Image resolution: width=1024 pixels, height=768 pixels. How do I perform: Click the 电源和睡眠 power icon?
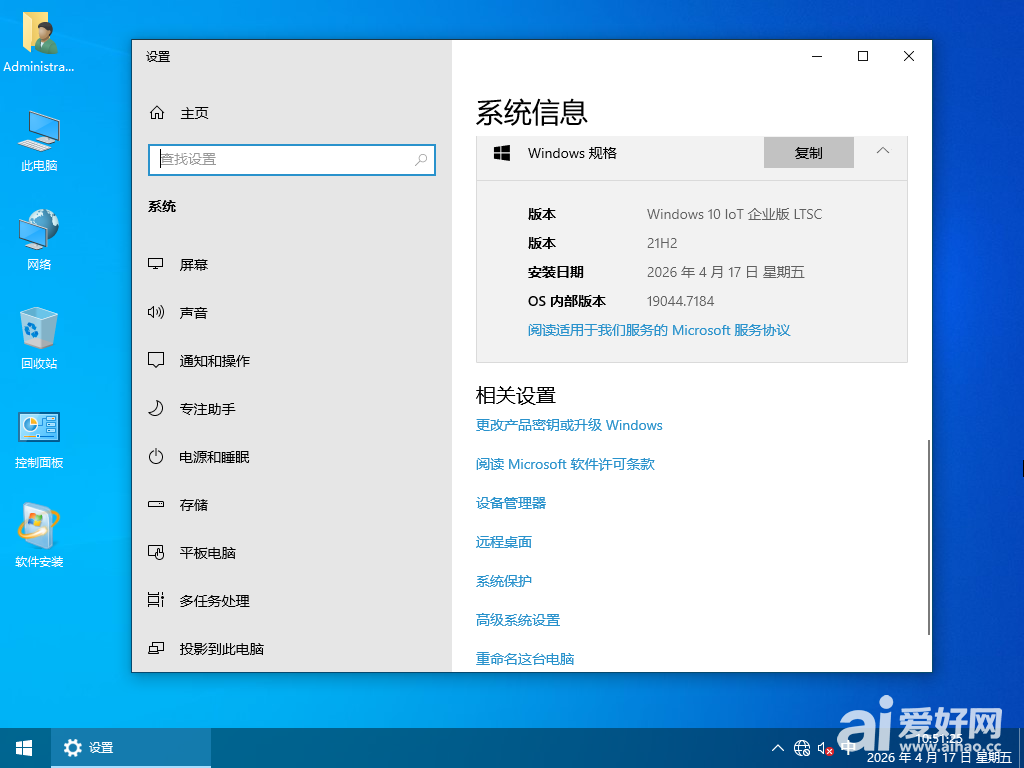click(x=155, y=456)
